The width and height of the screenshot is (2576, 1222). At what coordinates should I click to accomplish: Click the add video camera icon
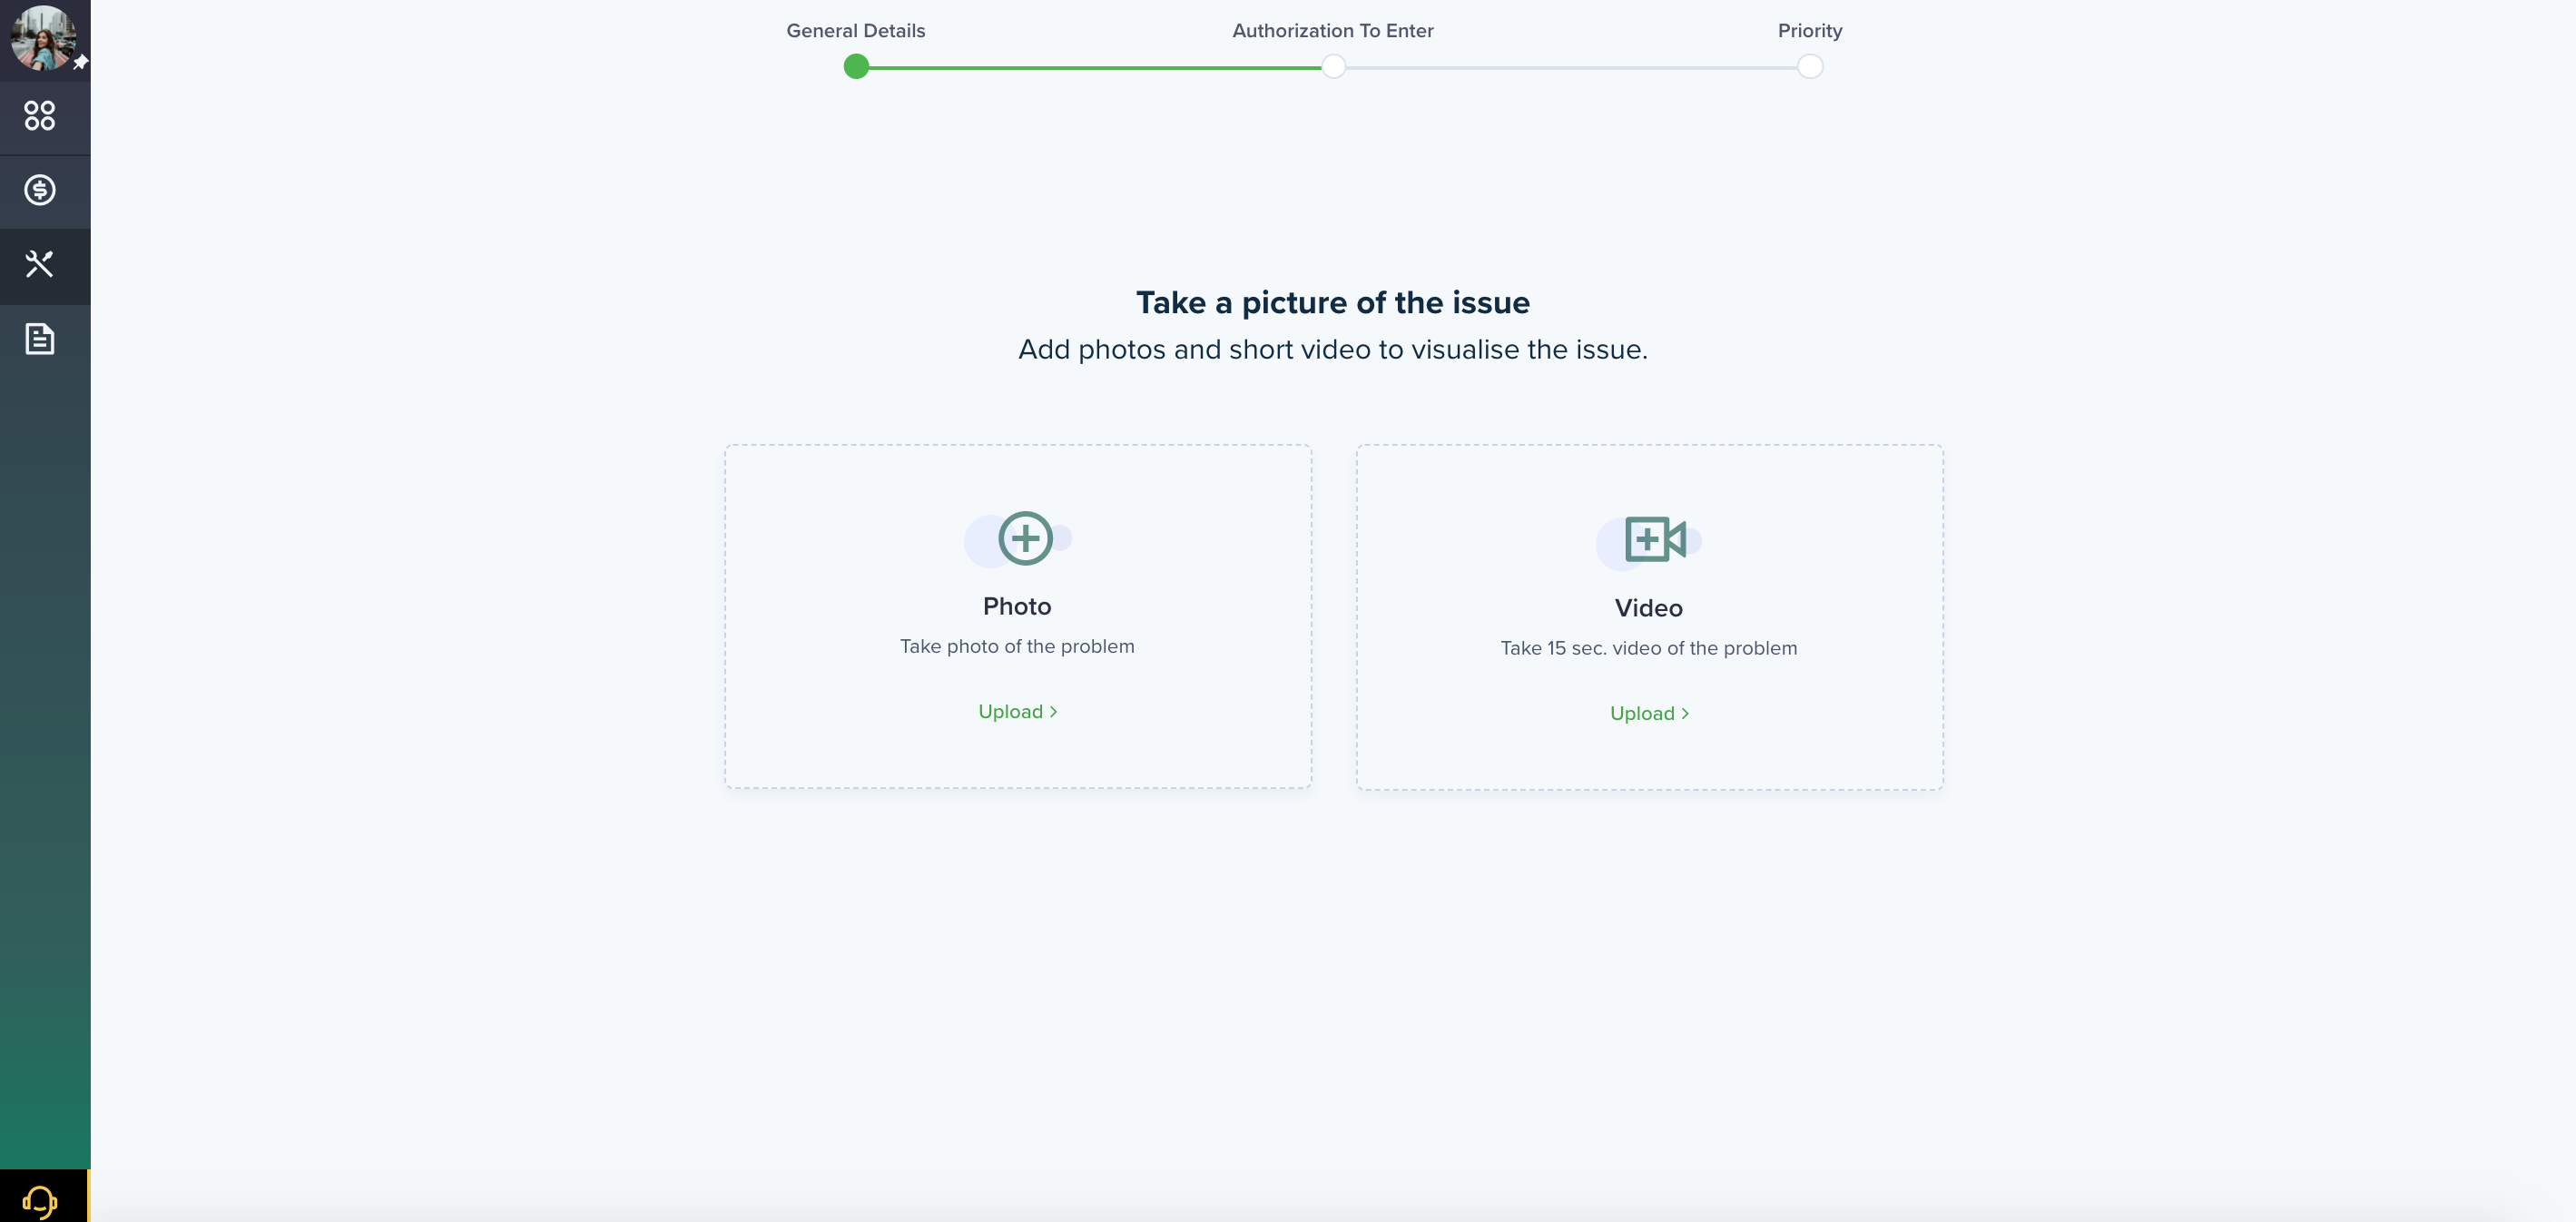pyautogui.click(x=1655, y=540)
